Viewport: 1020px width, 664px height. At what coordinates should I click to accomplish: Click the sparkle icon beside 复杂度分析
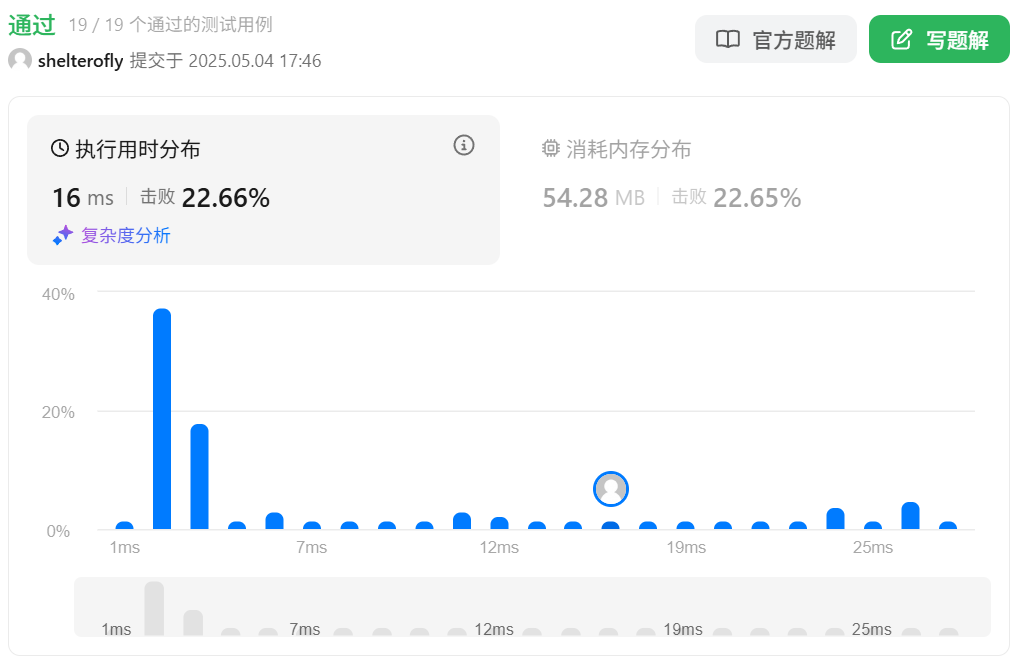(x=62, y=235)
